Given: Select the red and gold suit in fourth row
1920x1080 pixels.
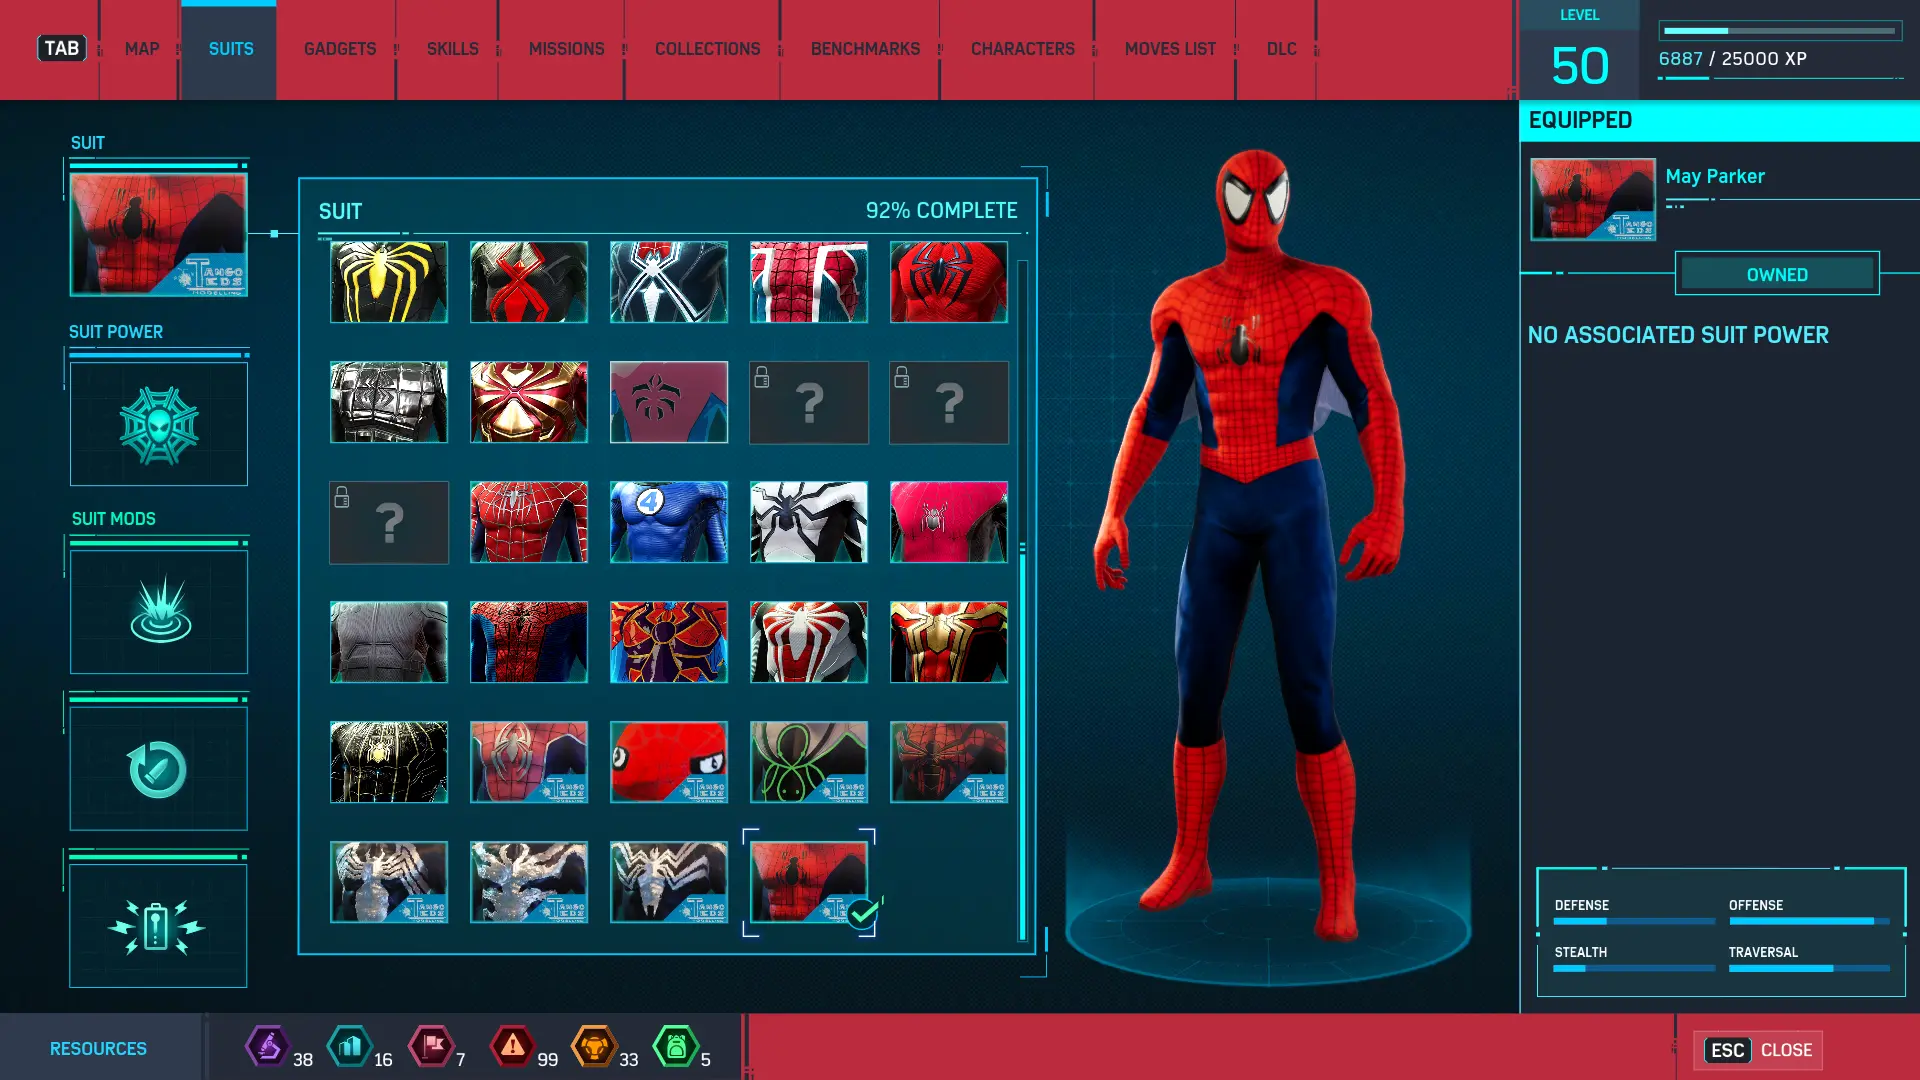Looking at the screenshot, I should (949, 642).
